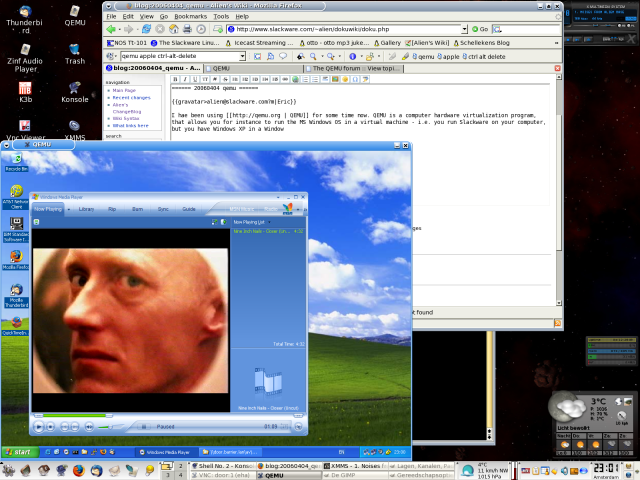The height and width of the screenshot is (480, 640).
Task: Click Firefox Forward arrow button
Action: coord(129,29)
